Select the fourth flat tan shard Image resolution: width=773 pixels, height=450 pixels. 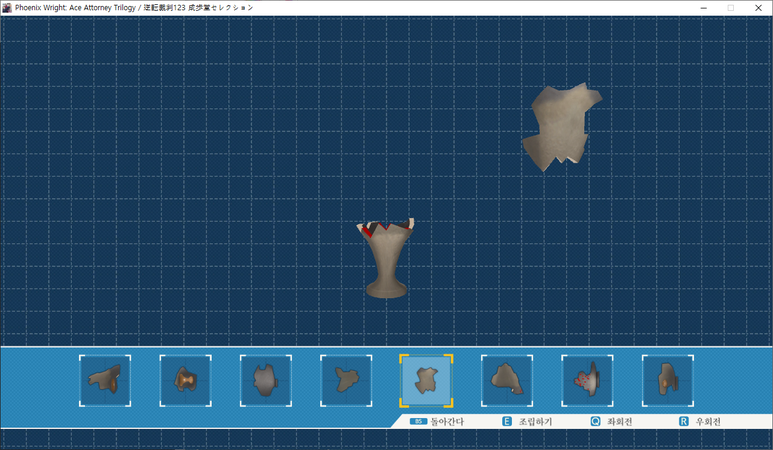tap(346, 381)
